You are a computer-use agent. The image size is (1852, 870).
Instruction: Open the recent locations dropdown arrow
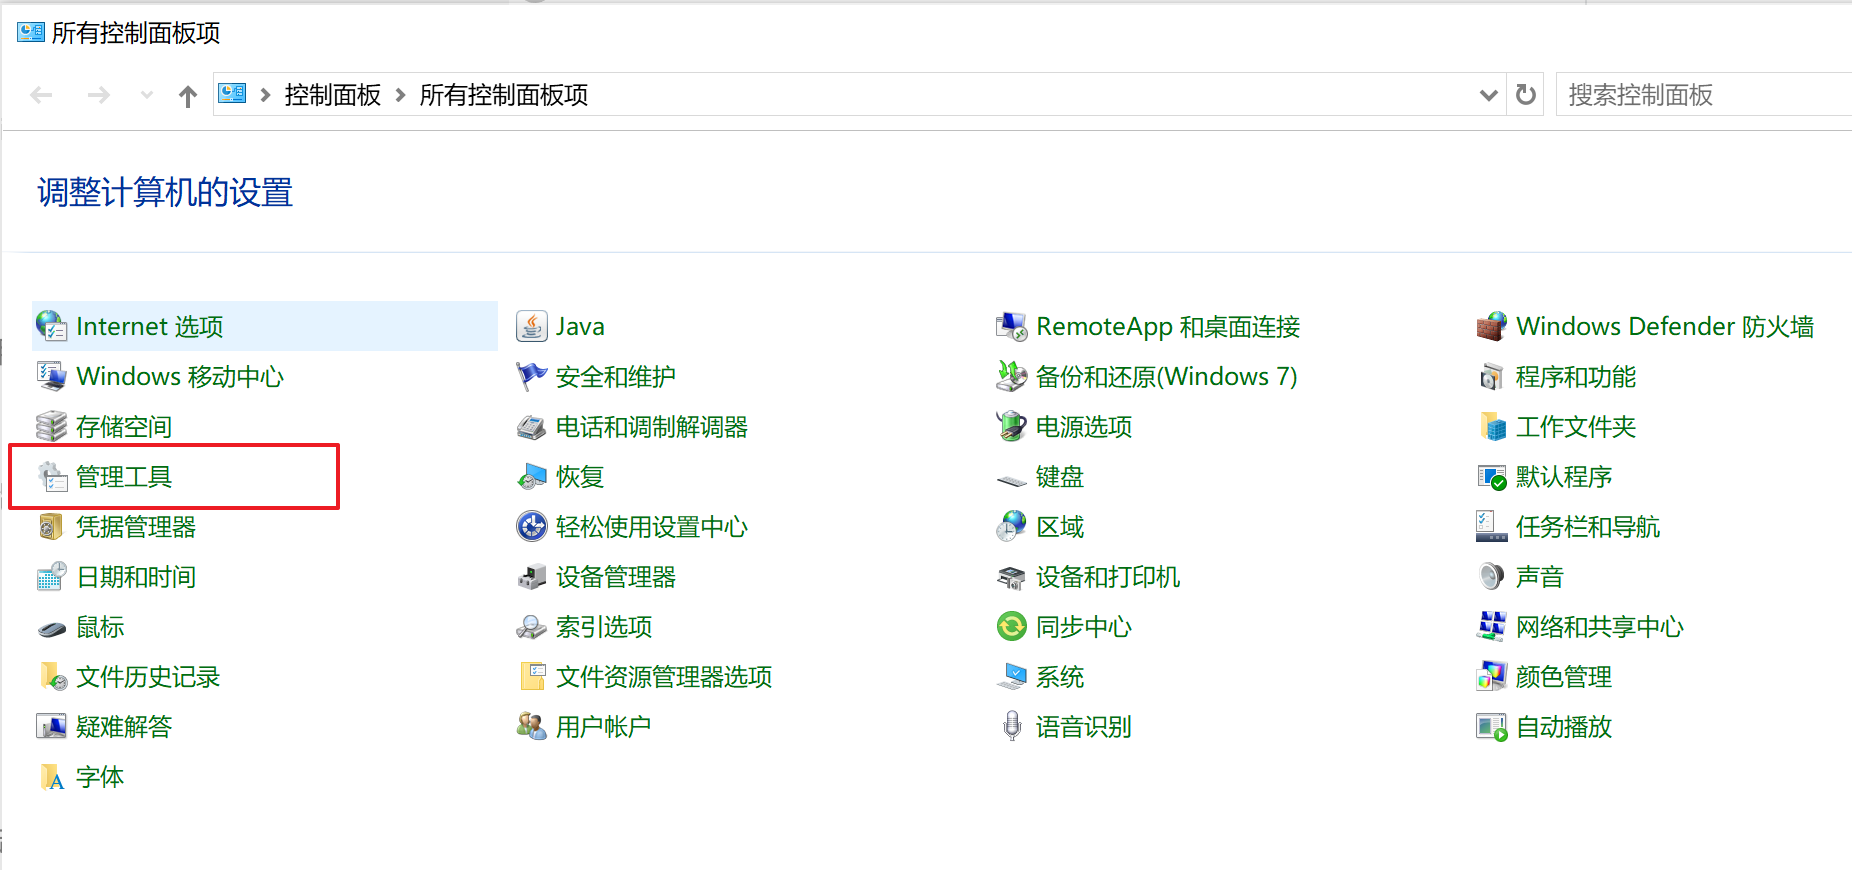pyautogui.click(x=147, y=95)
